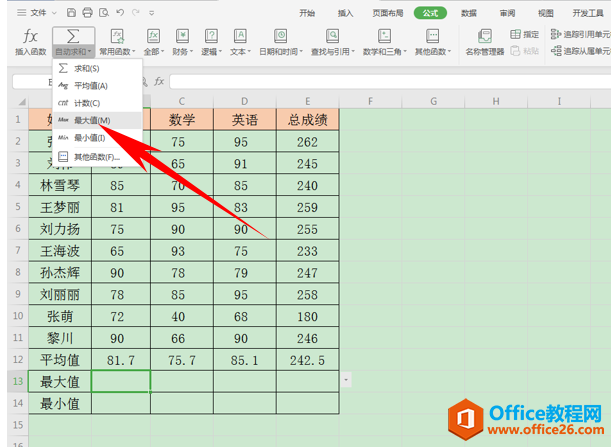Switch to the Formulas (公式) tab
The image size is (611, 447).
430,13
